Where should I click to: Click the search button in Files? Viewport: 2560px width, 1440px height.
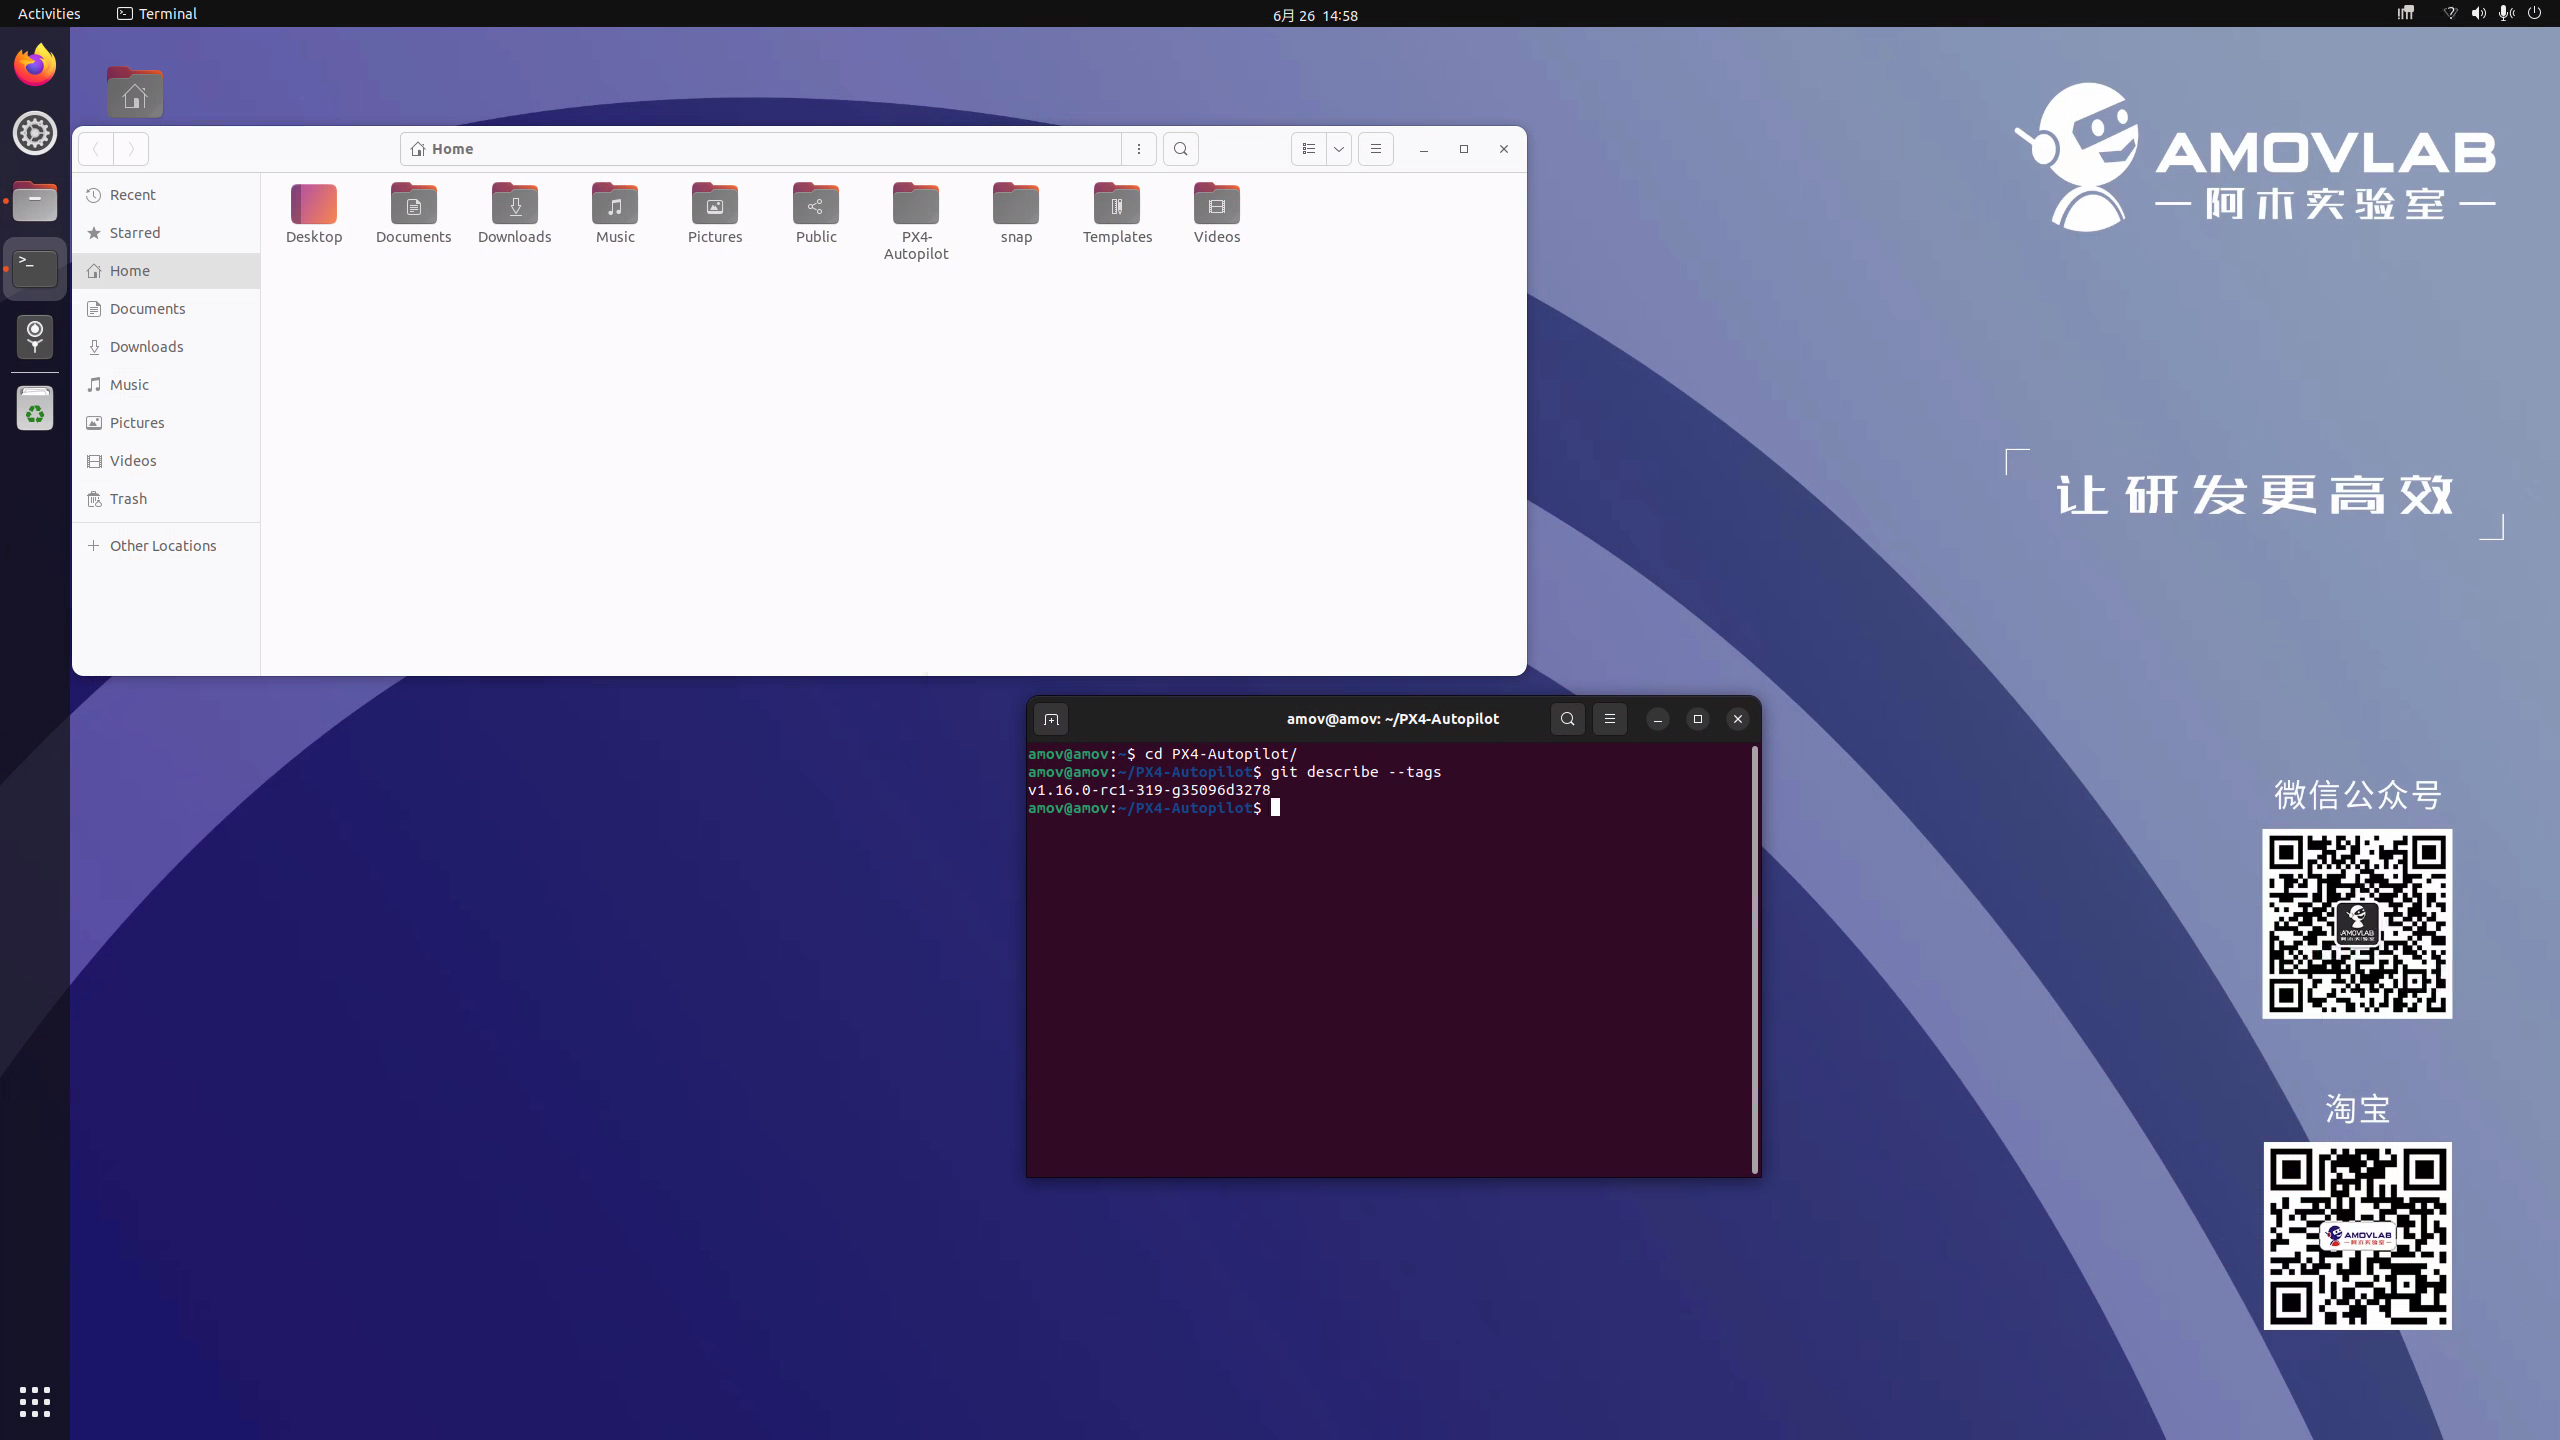tap(1180, 149)
